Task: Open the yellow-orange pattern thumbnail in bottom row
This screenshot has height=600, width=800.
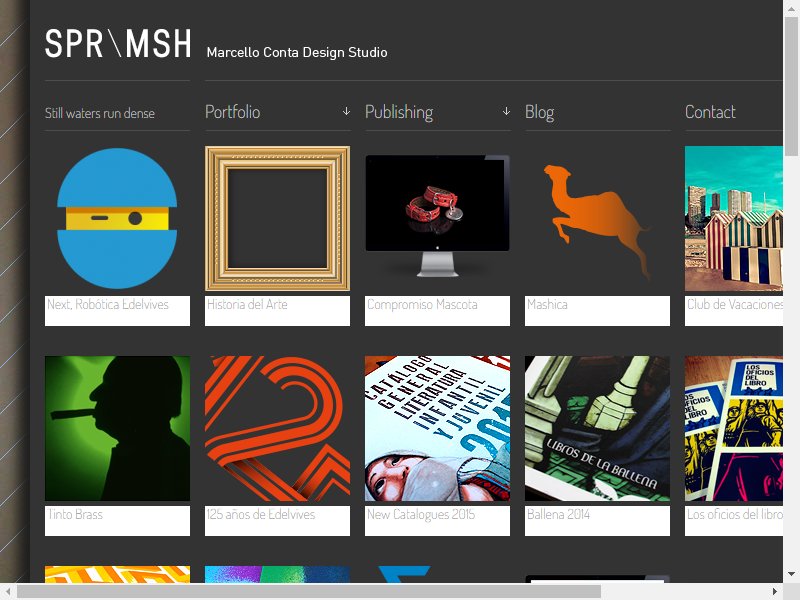Action: [x=117, y=574]
